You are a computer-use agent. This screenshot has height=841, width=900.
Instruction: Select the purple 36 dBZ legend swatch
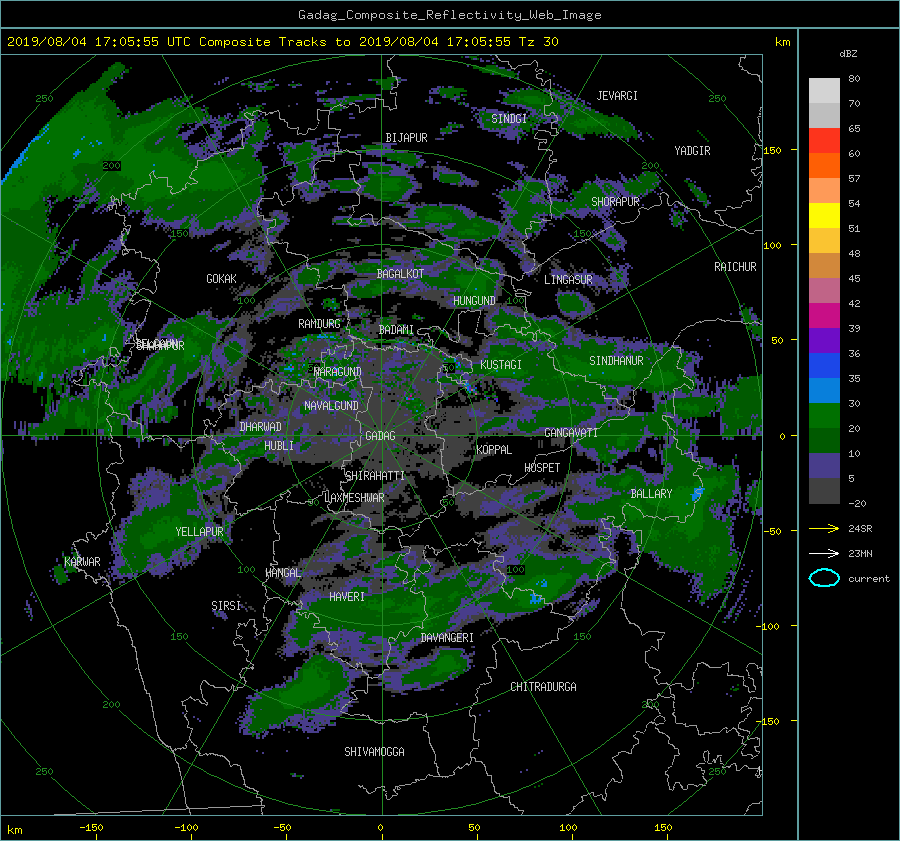[x=824, y=340]
